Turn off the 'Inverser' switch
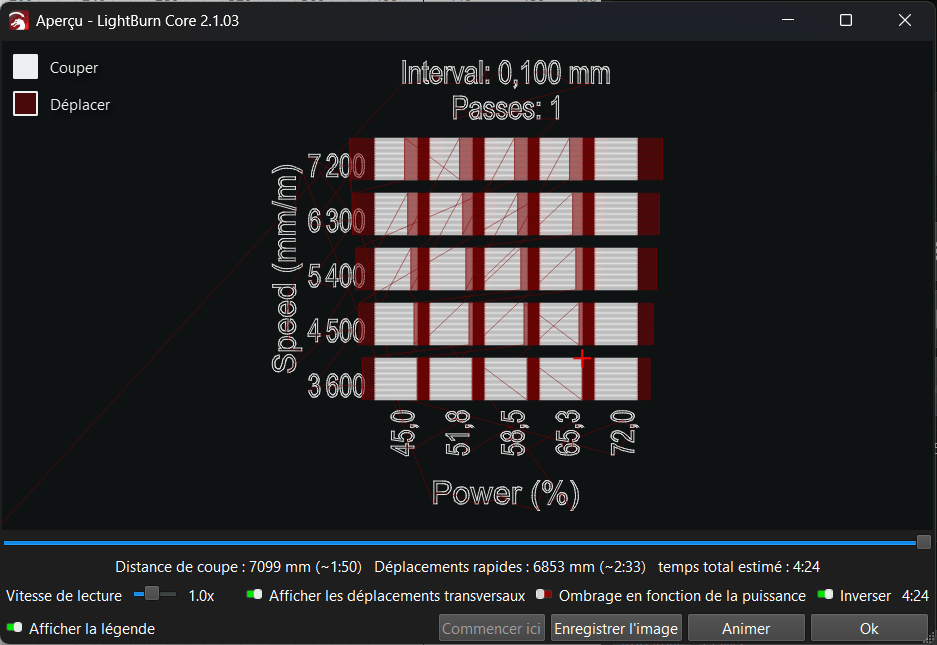This screenshot has width=937, height=645. coord(825,595)
